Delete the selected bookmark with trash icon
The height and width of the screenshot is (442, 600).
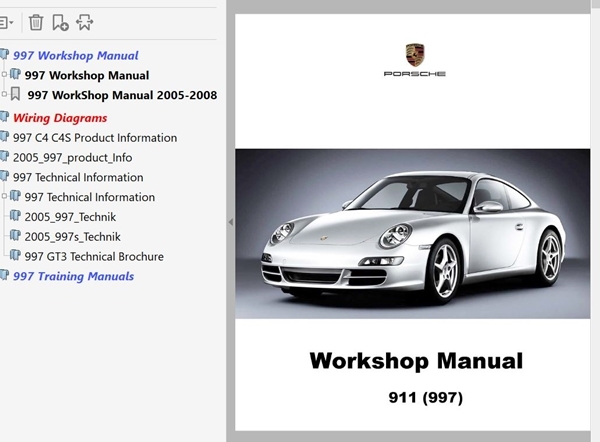coord(36,23)
